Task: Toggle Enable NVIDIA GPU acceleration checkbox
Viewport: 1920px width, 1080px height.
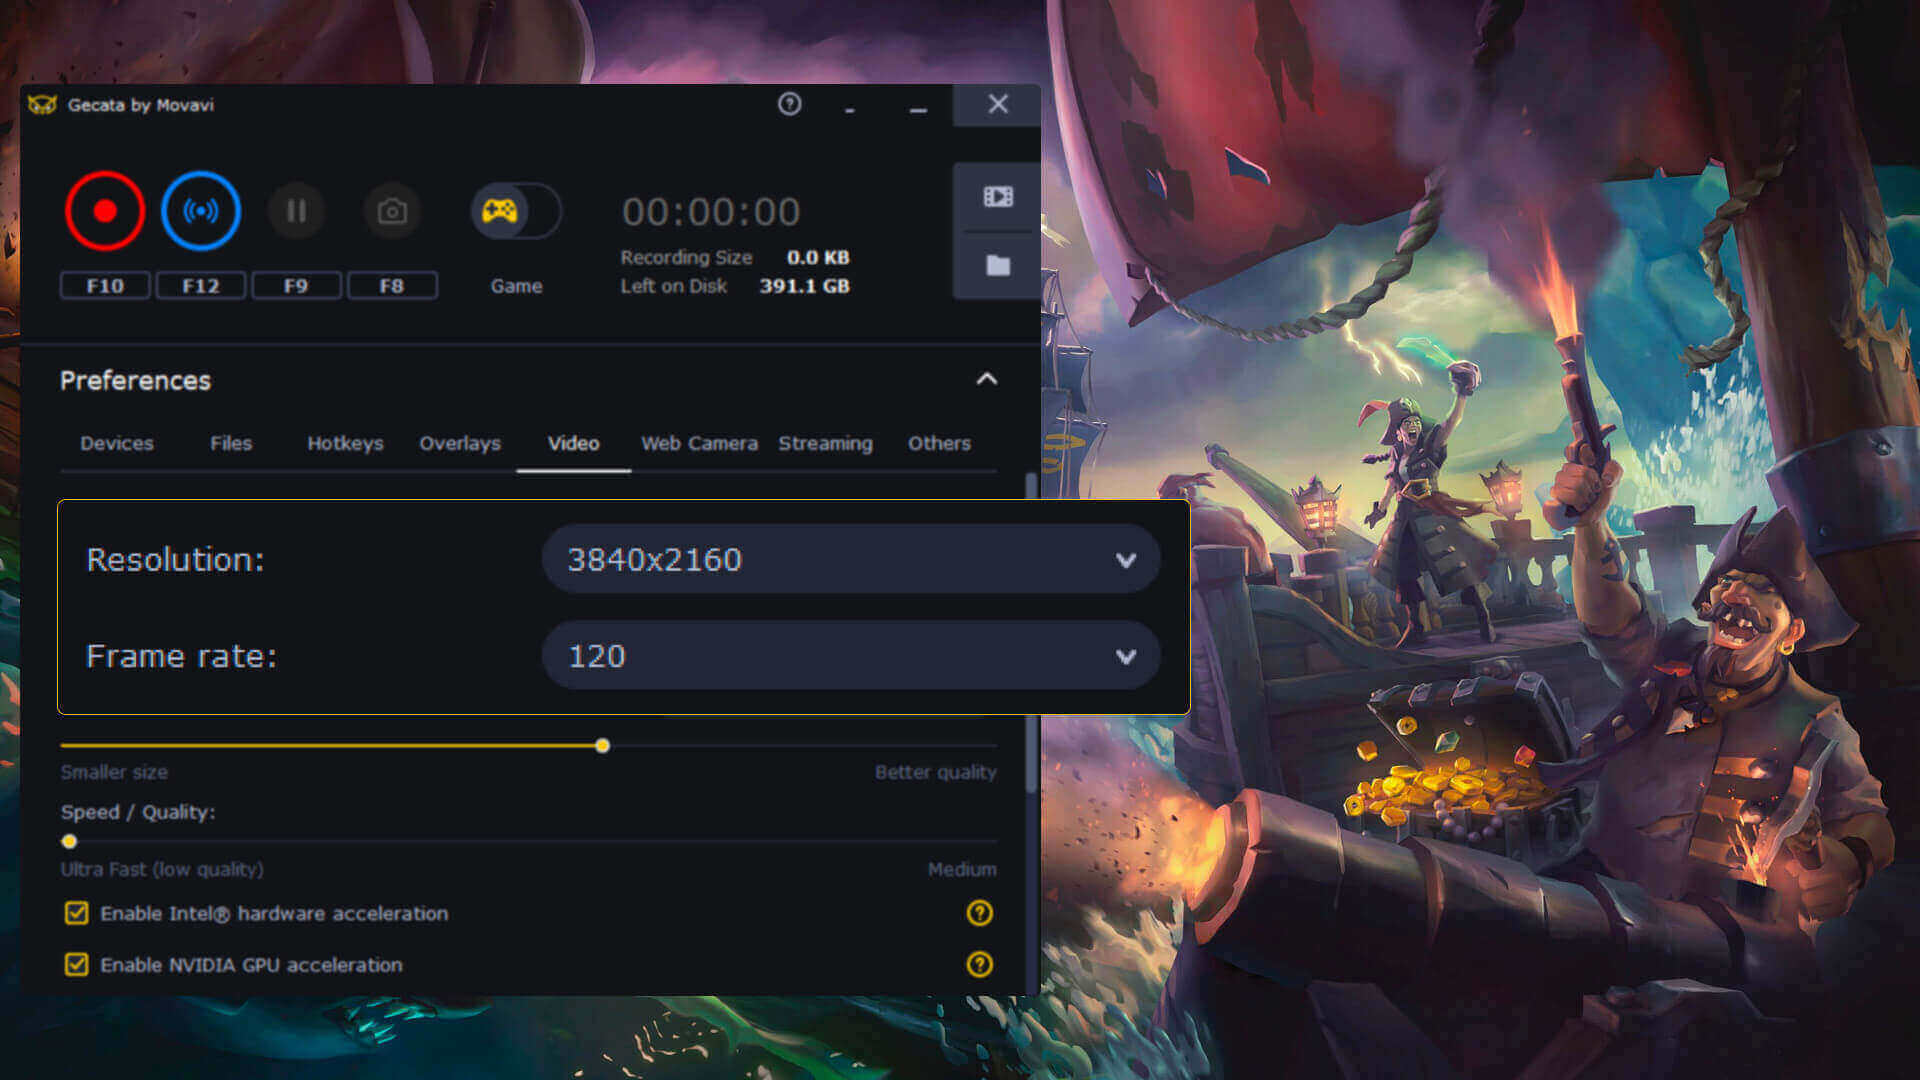Action: (x=76, y=965)
